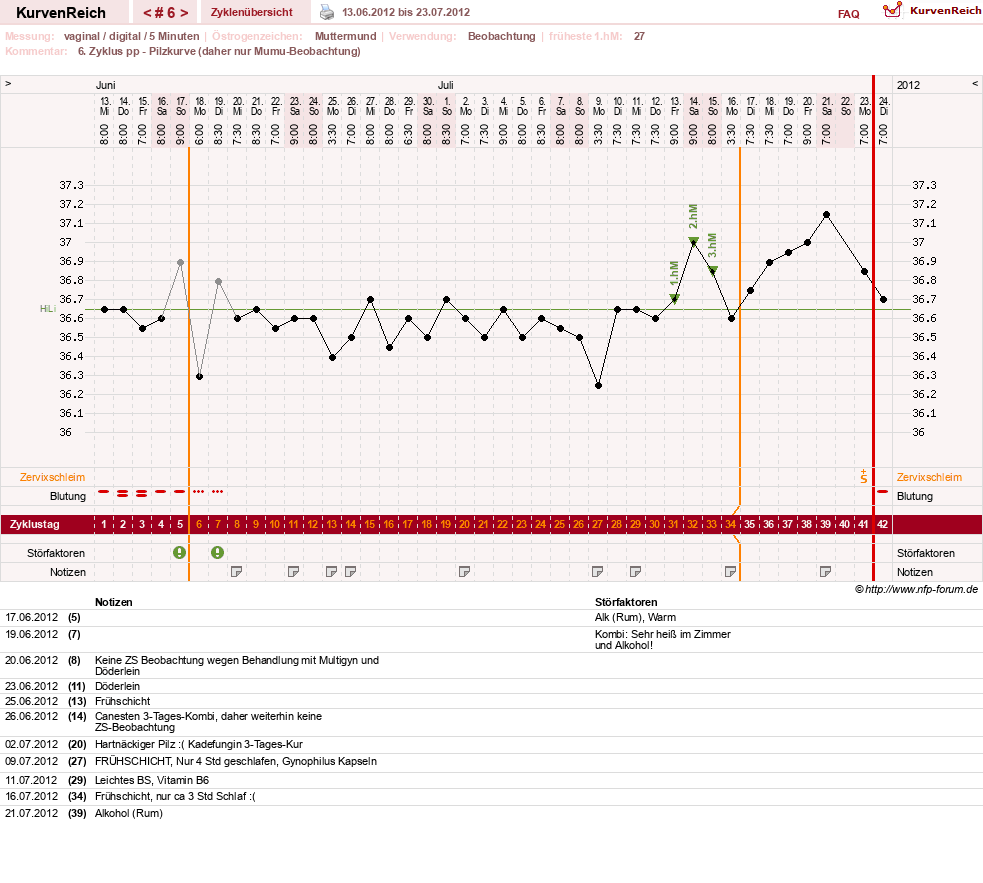Open the Zyklenübersicht tab
This screenshot has width=983, height=883.
click(251, 13)
